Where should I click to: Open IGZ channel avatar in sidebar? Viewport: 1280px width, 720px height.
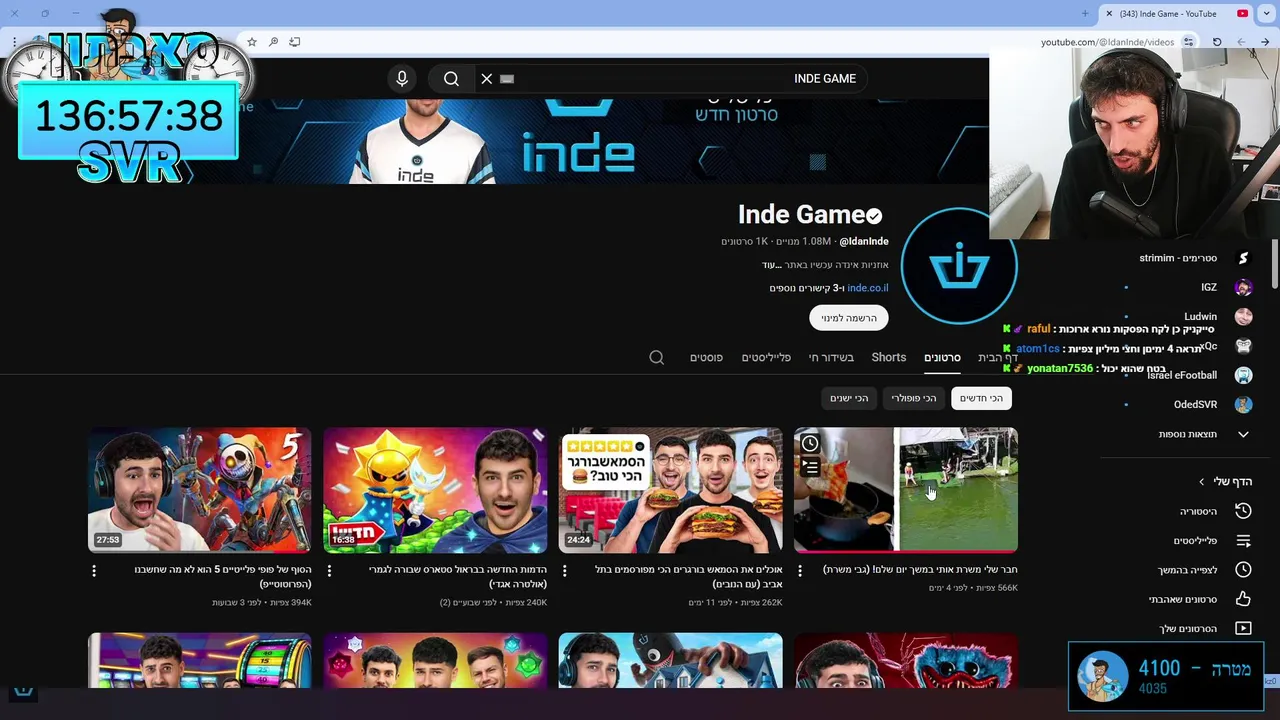(1243, 287)
